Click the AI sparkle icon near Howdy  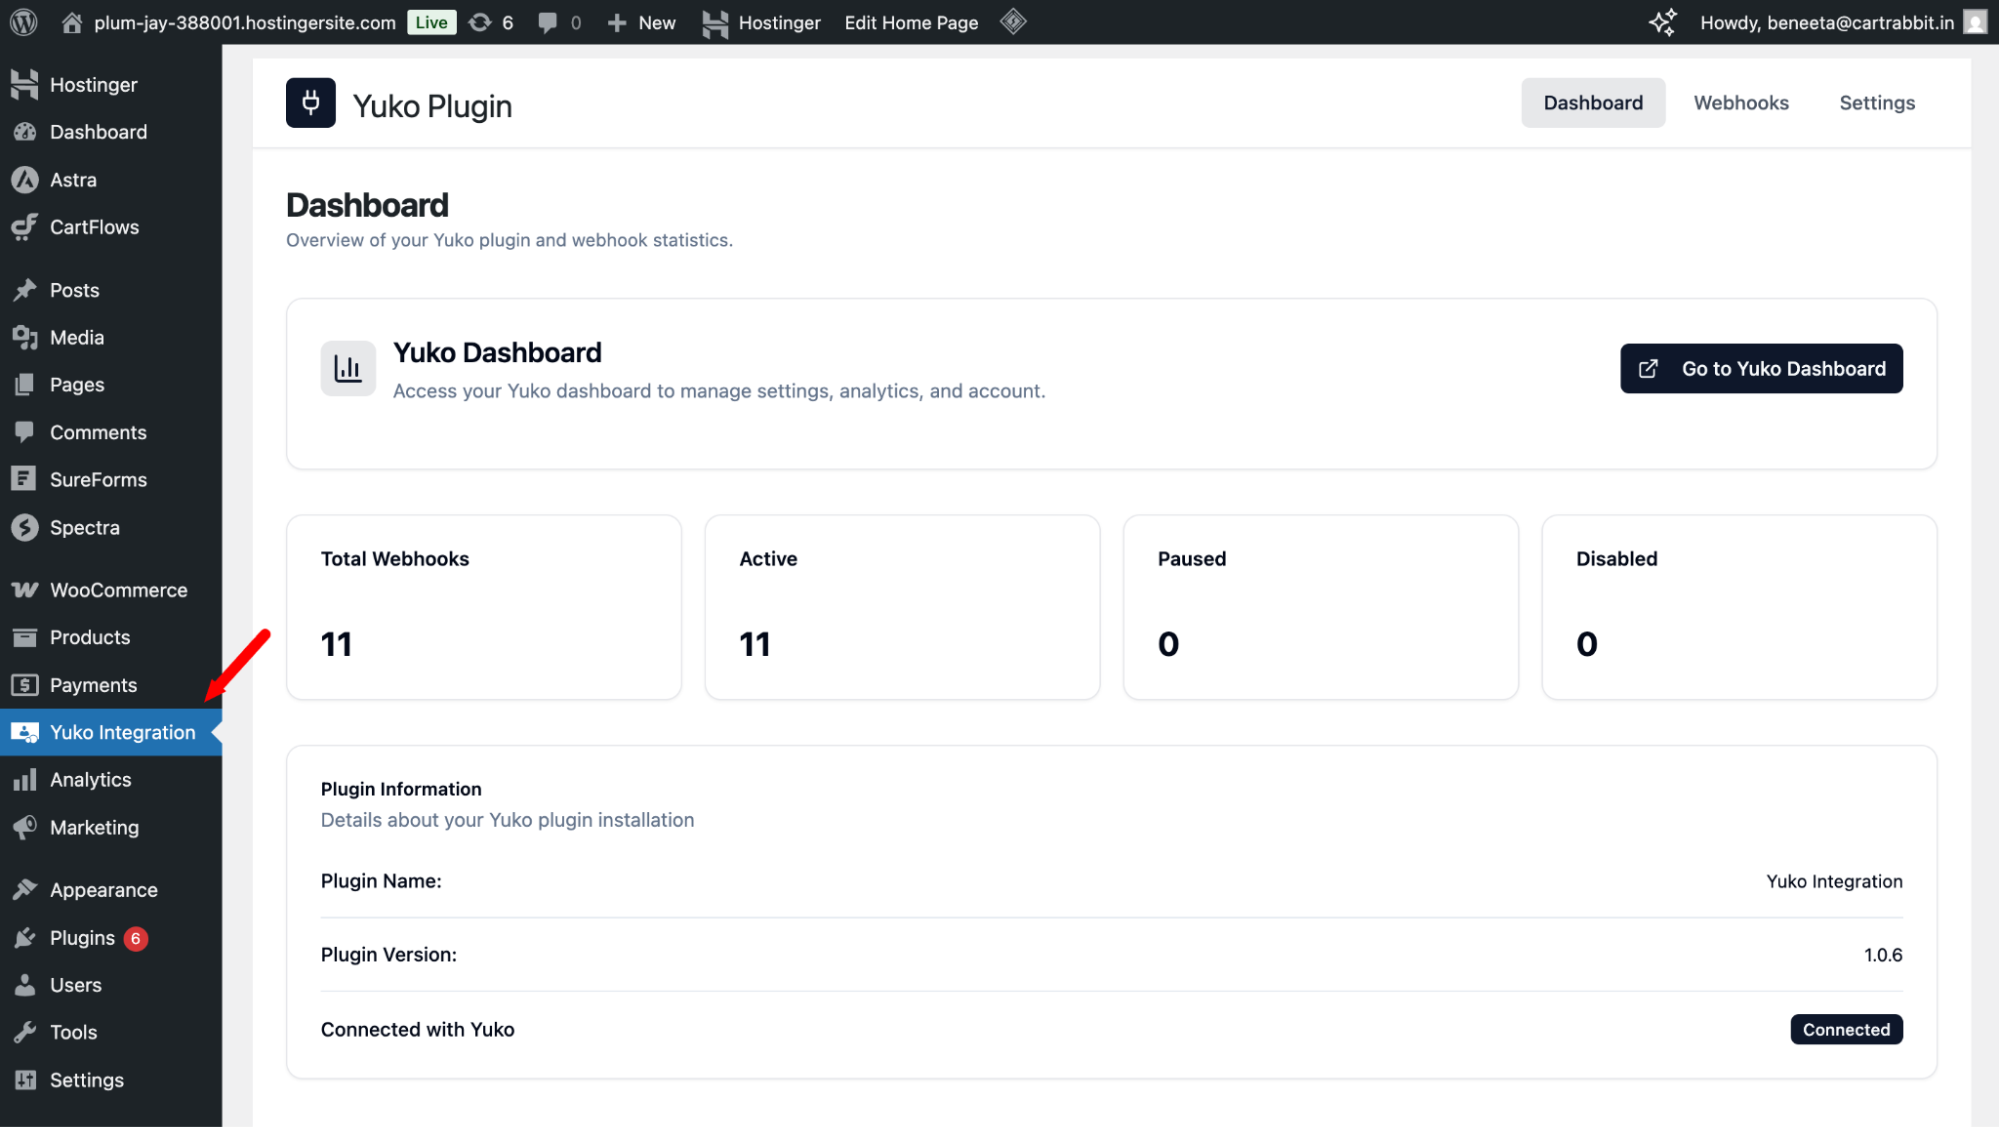click(1662, 22)
